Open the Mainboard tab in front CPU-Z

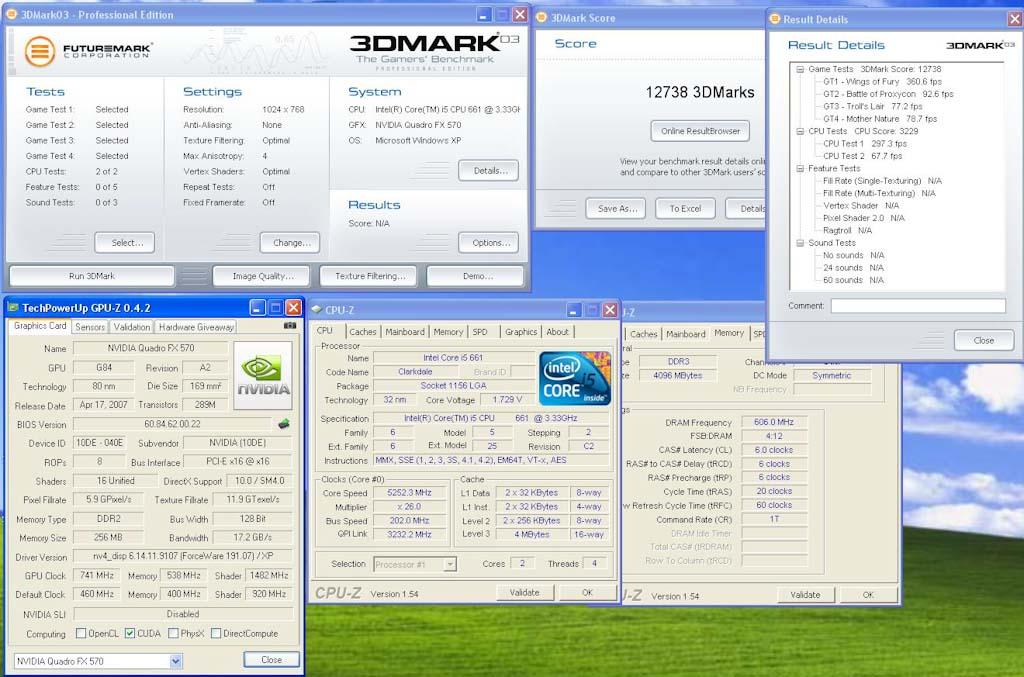point(405,332)
